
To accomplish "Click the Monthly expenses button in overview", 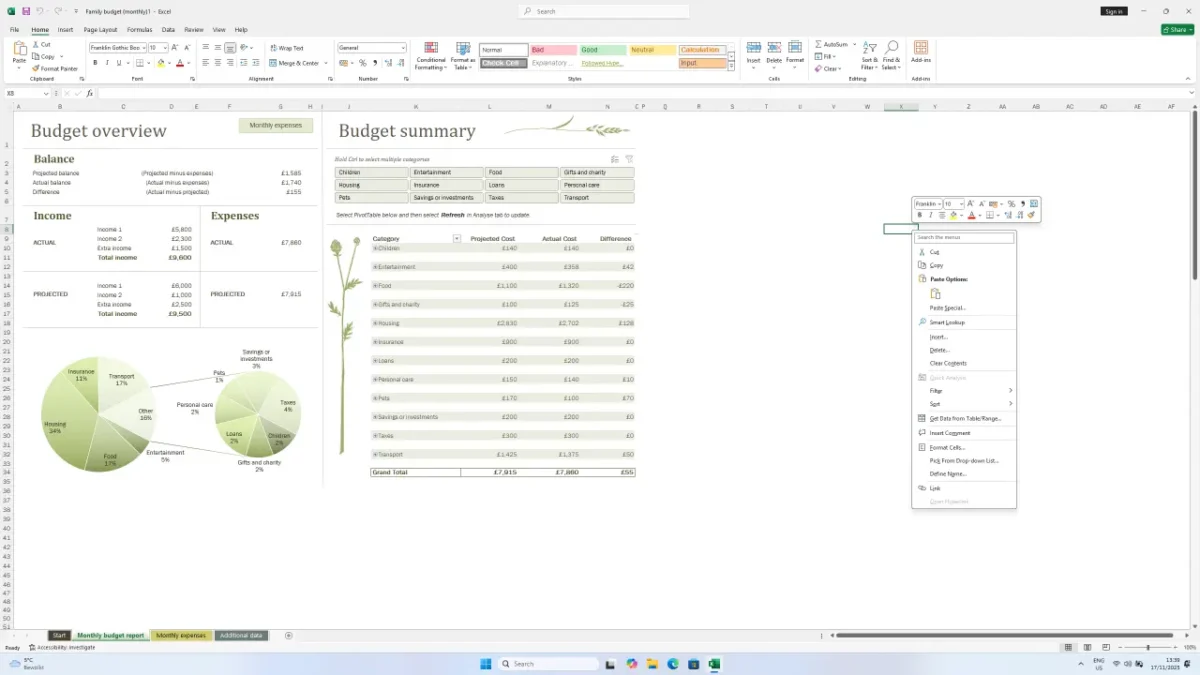I will tap(275, 125).
